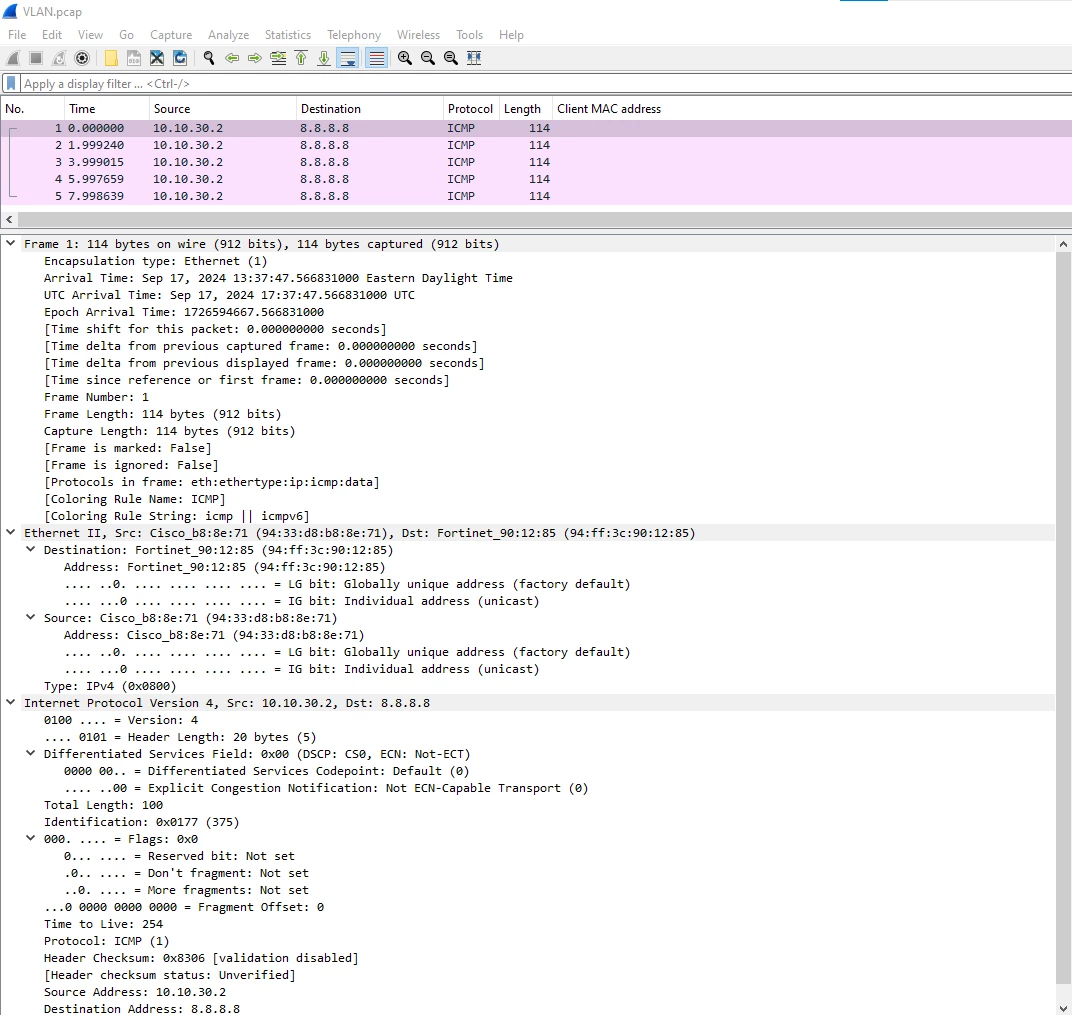Open the Go menu
The width and height of the screenshot is (1072, 1015).
(126, 35)
